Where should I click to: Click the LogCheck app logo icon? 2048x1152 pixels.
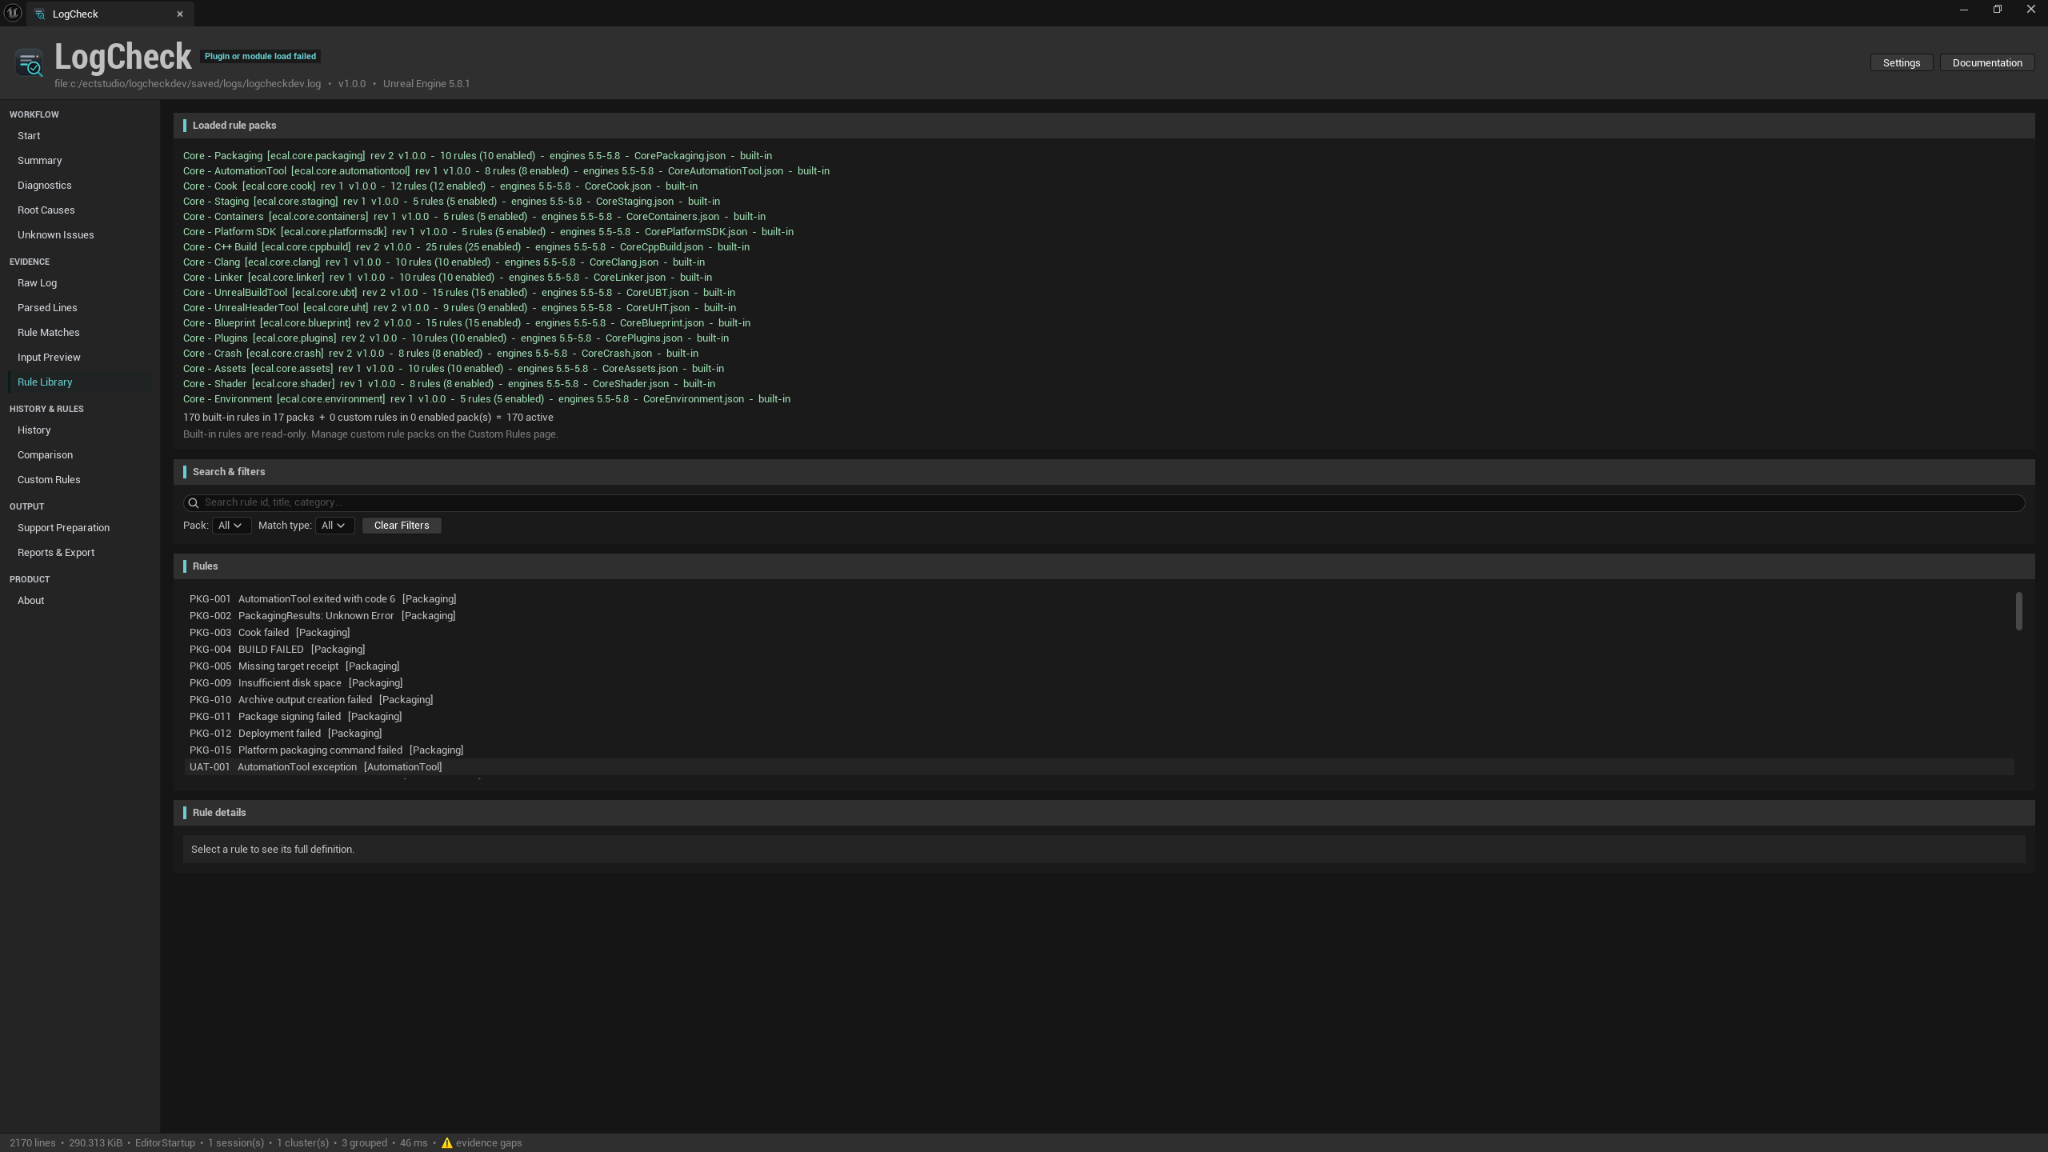(x=30, y=64)
